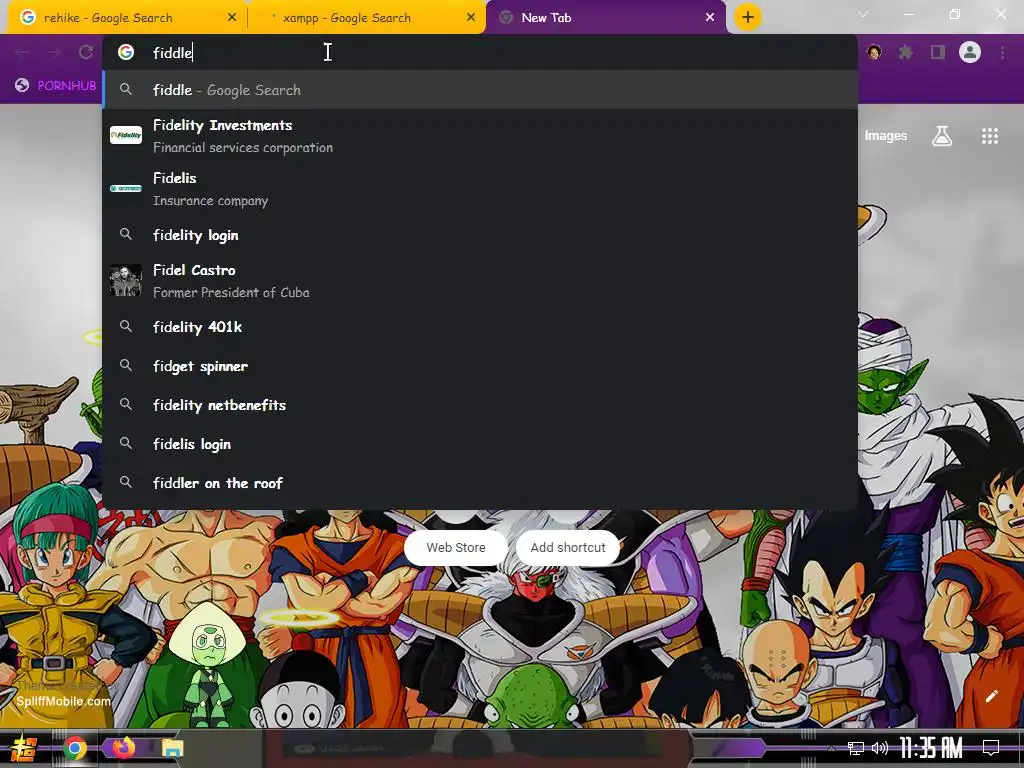
Task: Choose the Fidel Castro suggestion
Action: [x=480, y=281]
